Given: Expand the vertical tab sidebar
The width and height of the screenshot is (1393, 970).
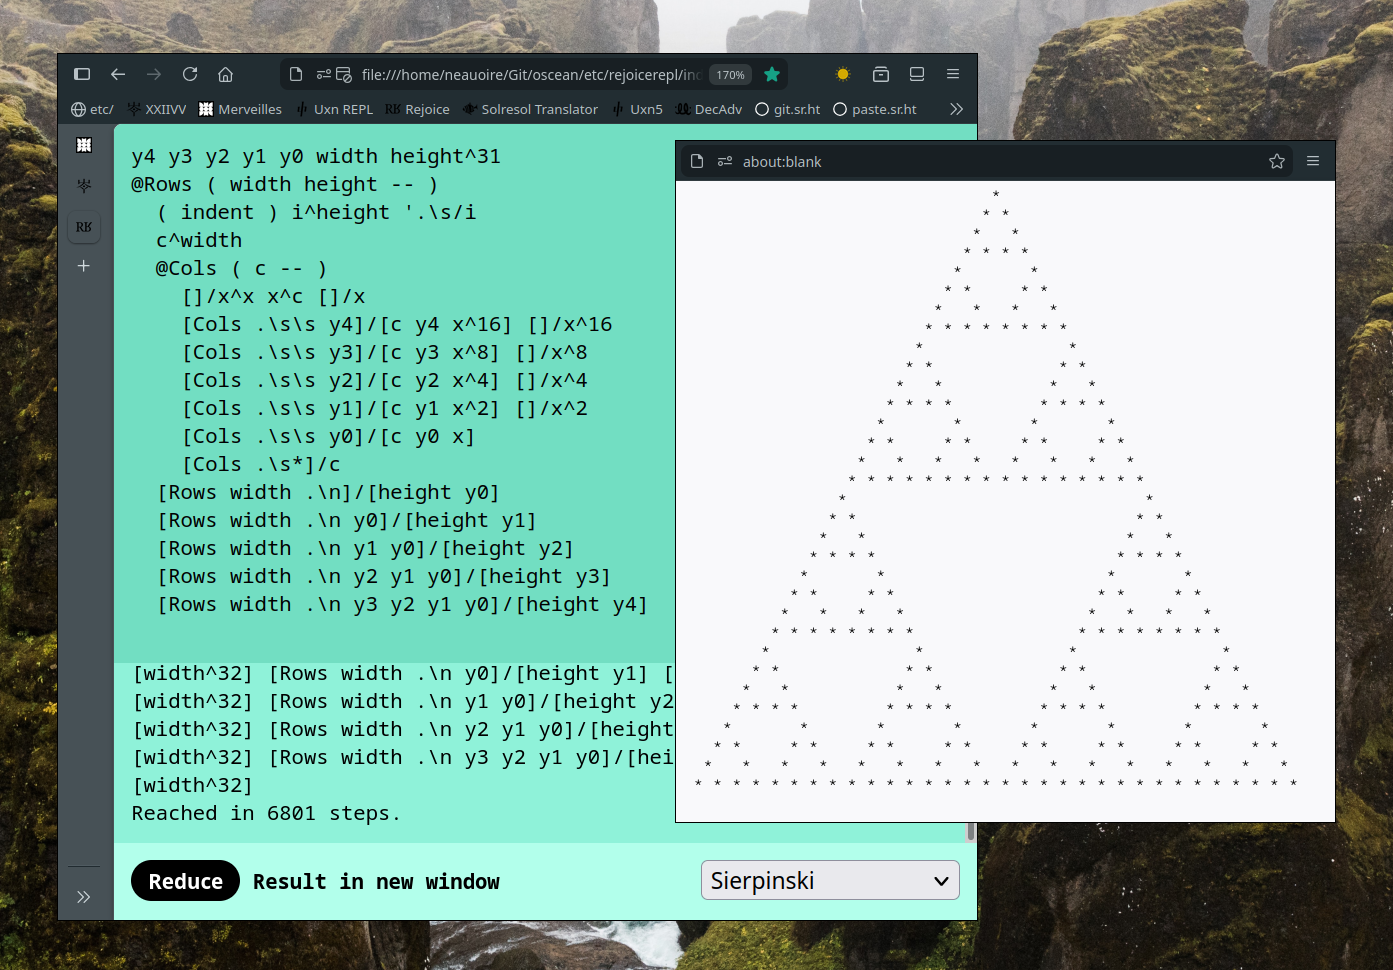Looking at the screenshot, I should (x=84, y=896).
